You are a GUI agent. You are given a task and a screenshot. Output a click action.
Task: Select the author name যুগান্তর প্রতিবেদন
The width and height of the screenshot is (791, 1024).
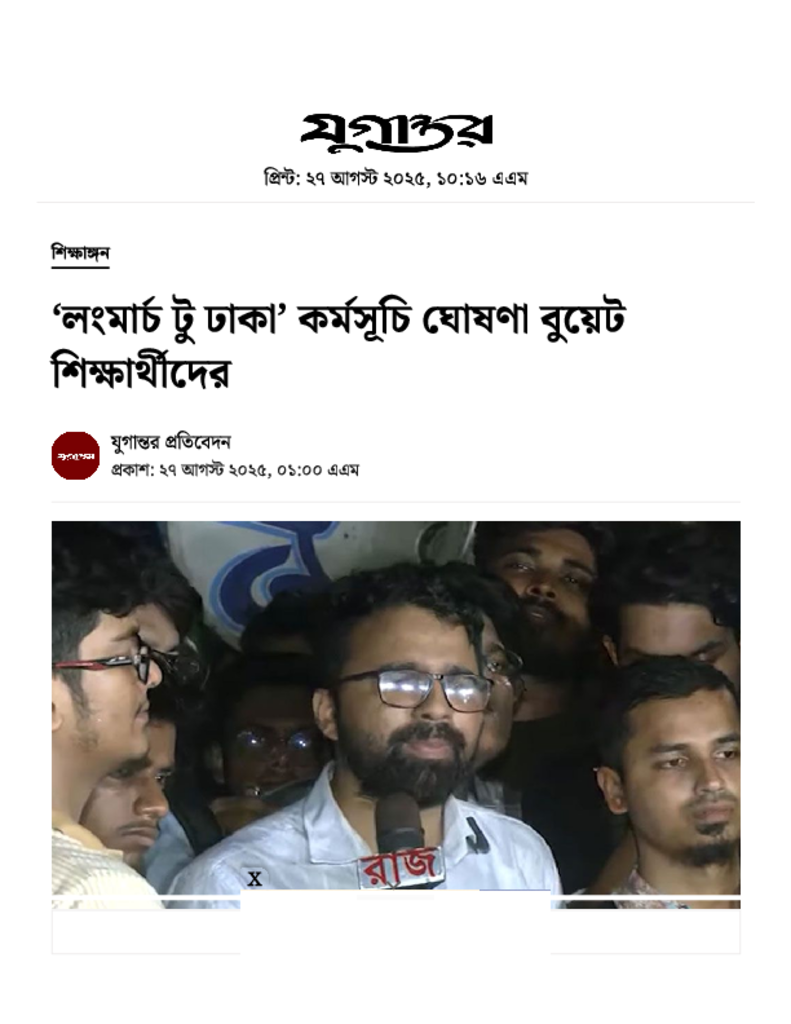pyautogui.click(x=170, y=442)
